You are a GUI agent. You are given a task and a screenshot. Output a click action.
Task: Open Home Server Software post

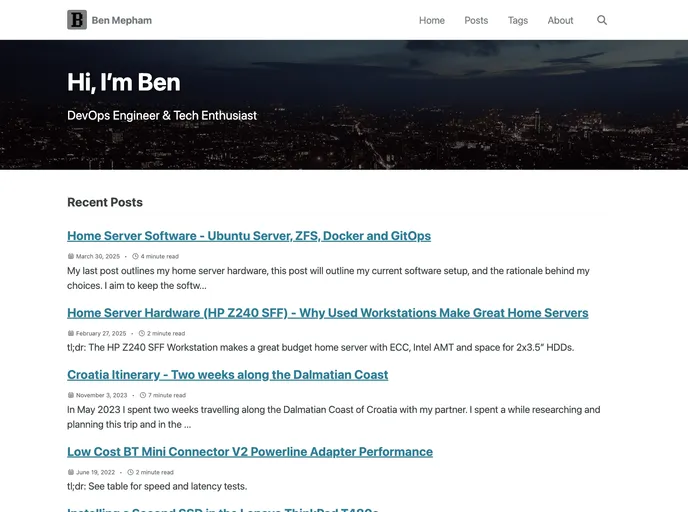click(249, 236)
